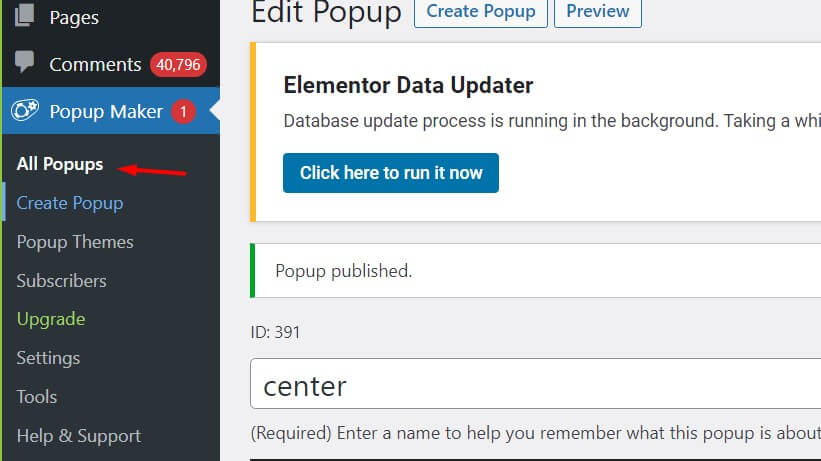Open the Popup Maker menu
The height and width of the screenshot is (461, 821).
[106, 111]
